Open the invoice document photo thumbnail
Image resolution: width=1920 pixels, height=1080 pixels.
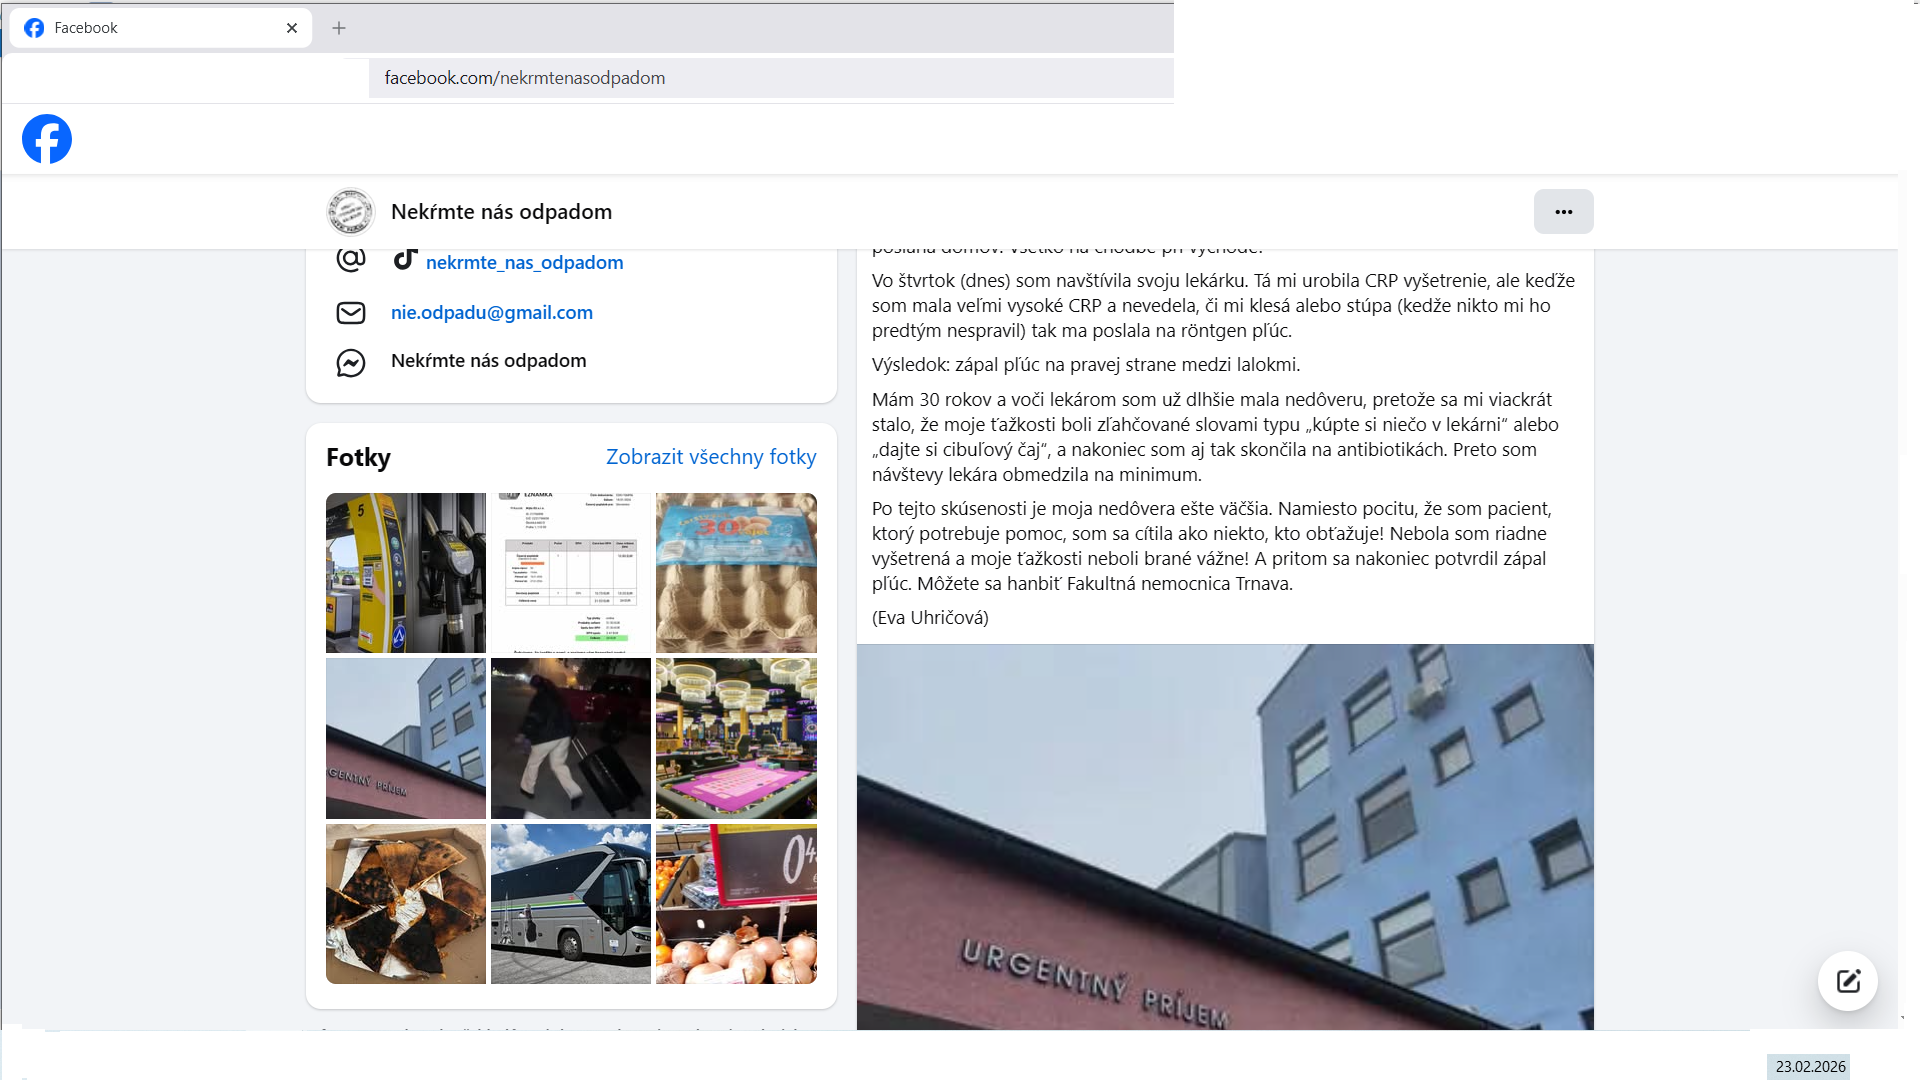570,573
